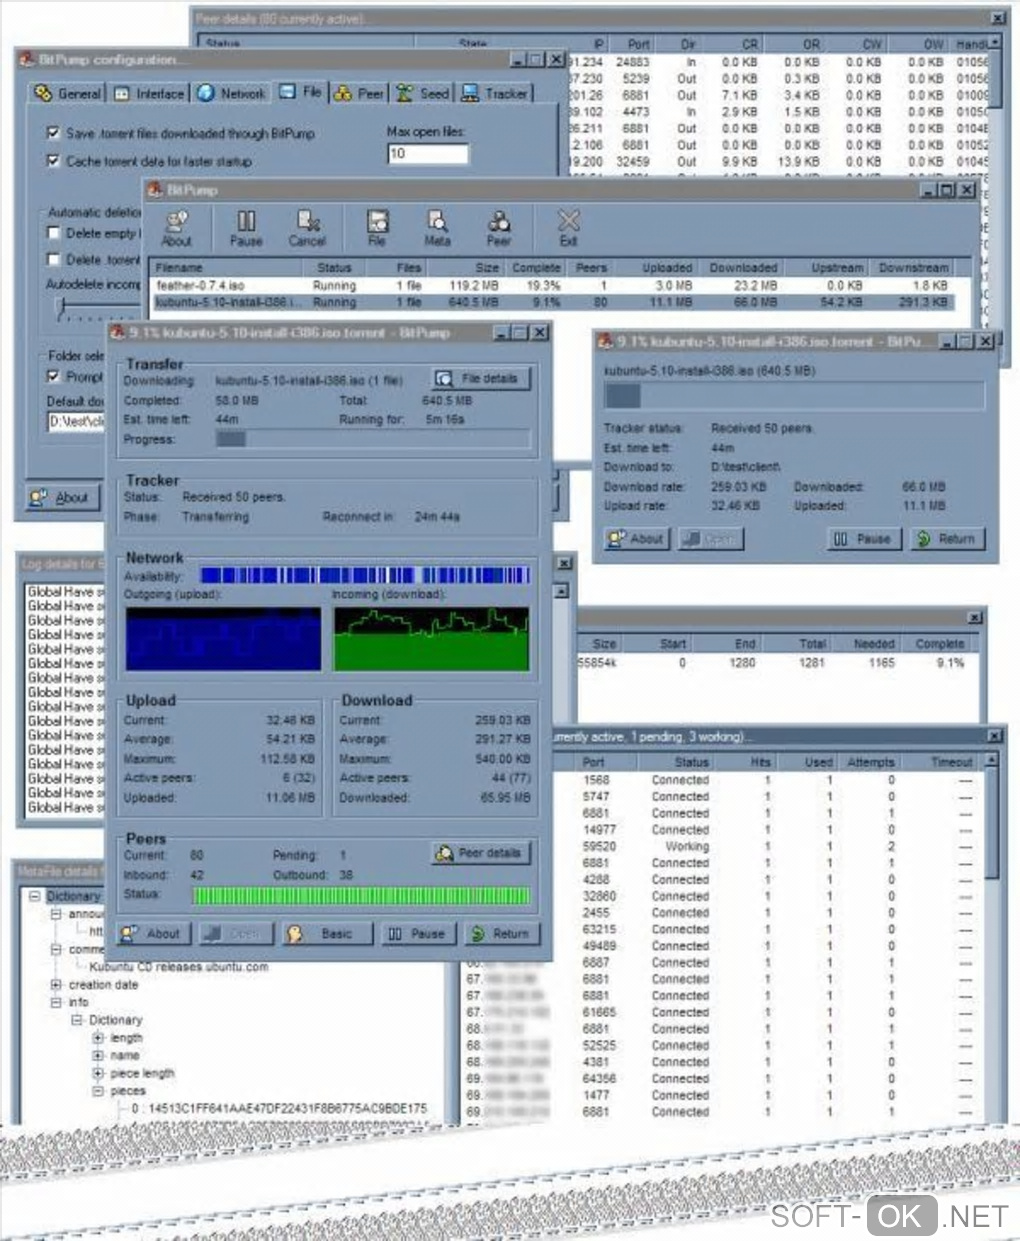Image resolution: width=1020 pixels, height=1241 pixels.
Task: Click the Pause icon in BitPump main toolbar
Action: (246, 228)
